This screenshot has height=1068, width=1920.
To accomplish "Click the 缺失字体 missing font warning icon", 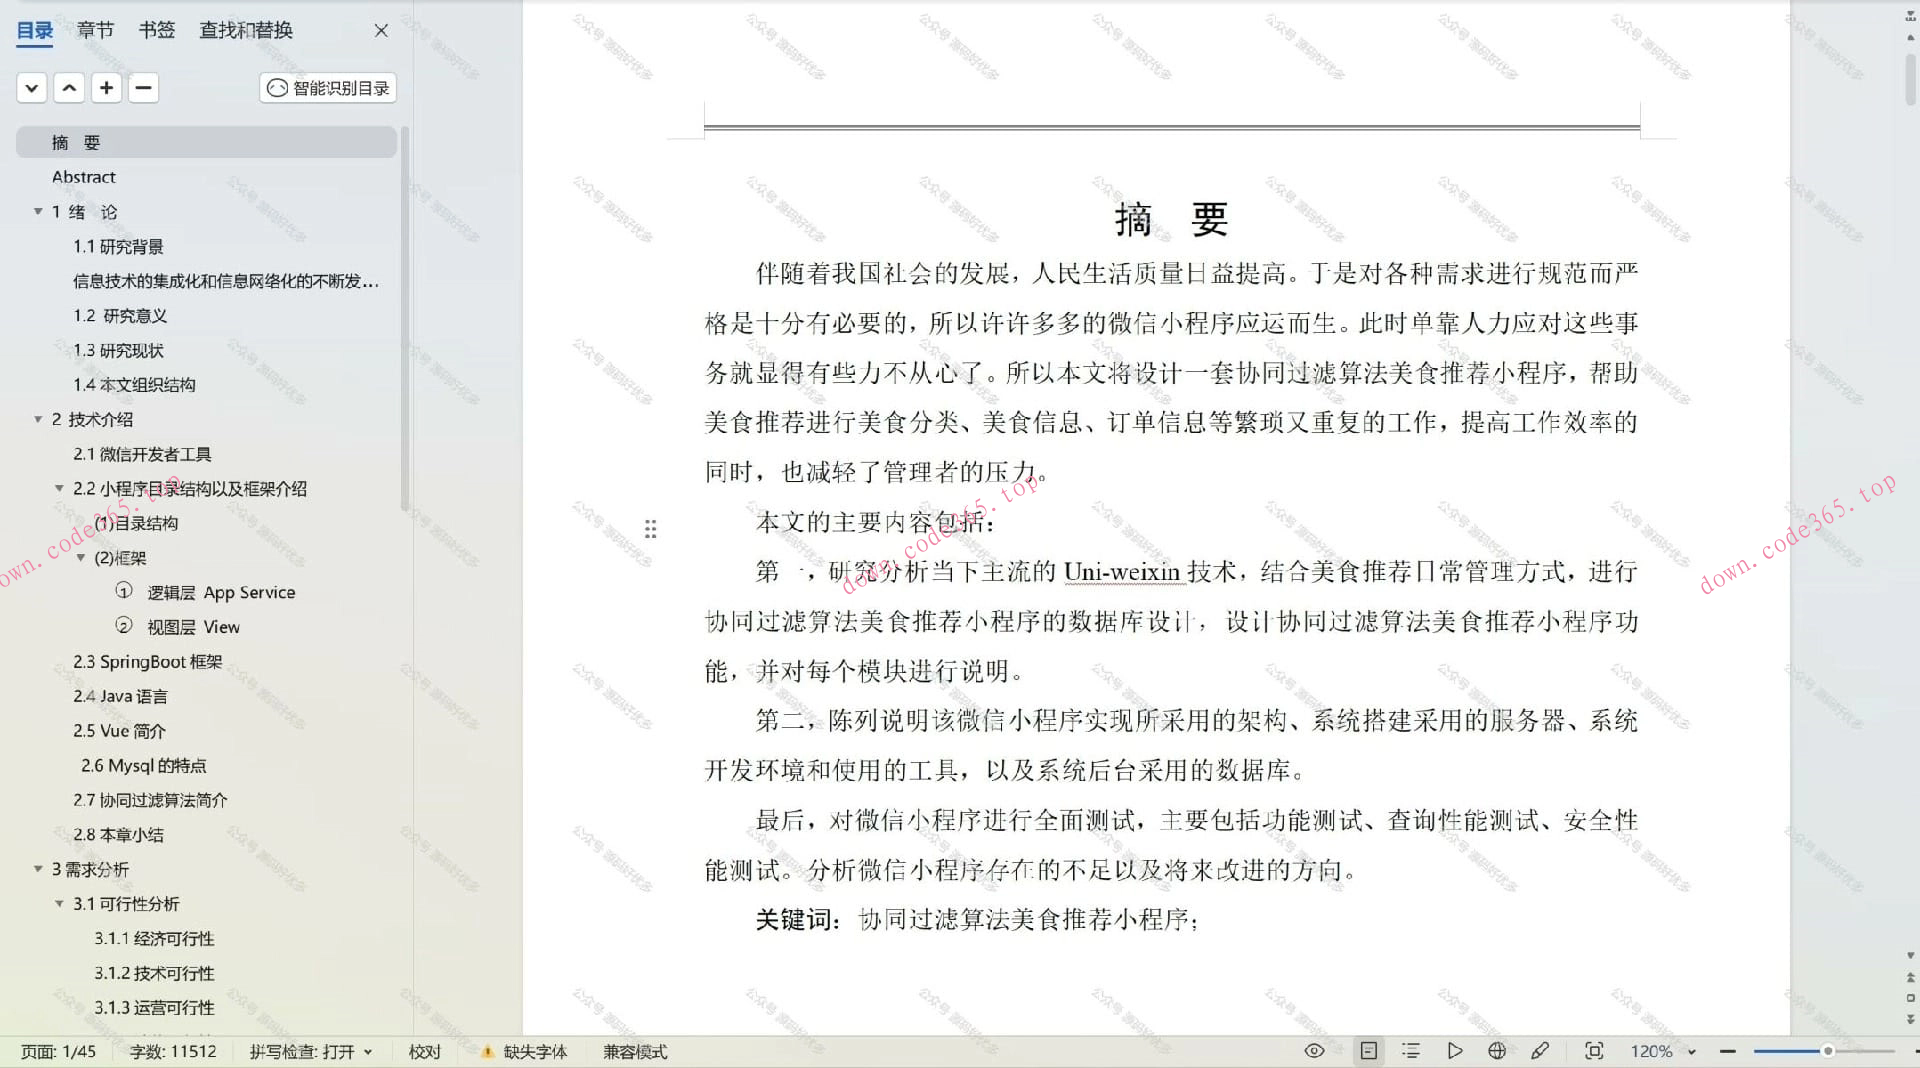I will [488, 1051].
